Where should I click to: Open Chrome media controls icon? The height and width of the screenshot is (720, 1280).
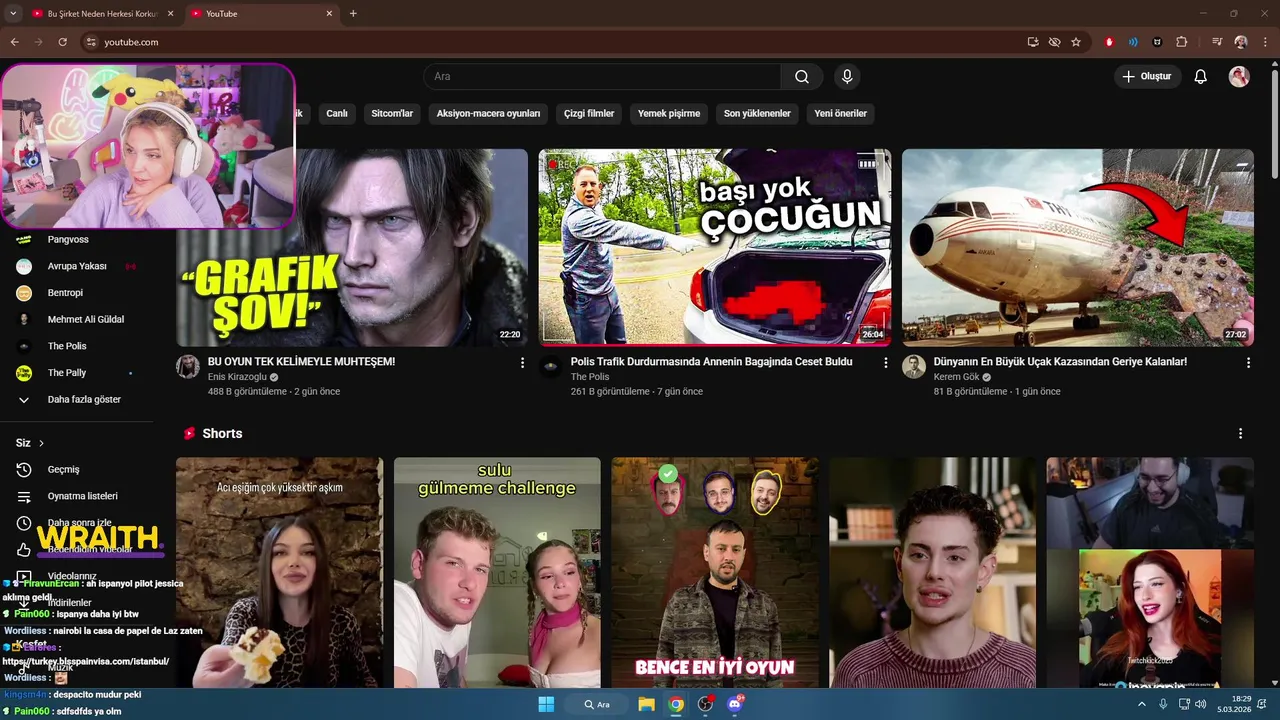(x=1217, y=42)
